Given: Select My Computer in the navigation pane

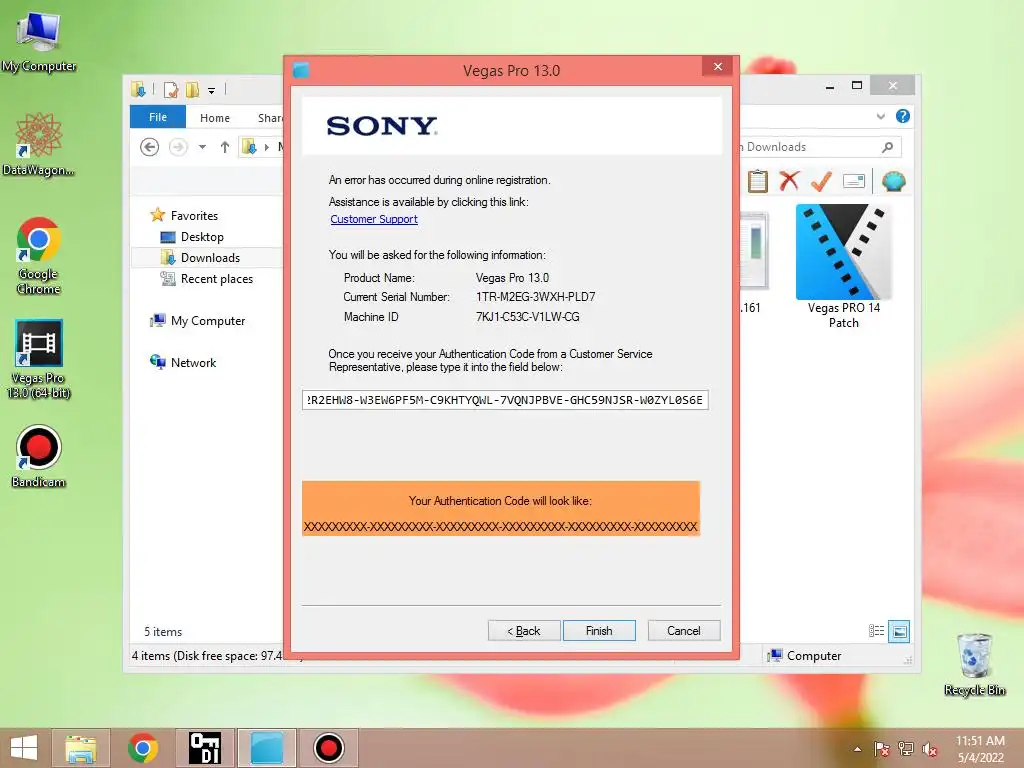Looking at the screenshot, I should click(208, 321).
